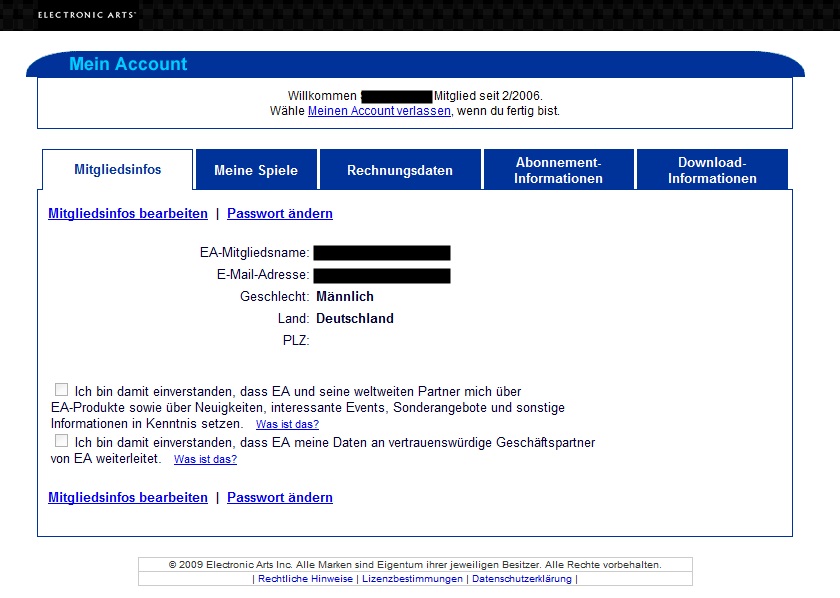840x598 pixels.
Task: Enable EA partner news consent checkbox
Action: [x=62, y=390]
